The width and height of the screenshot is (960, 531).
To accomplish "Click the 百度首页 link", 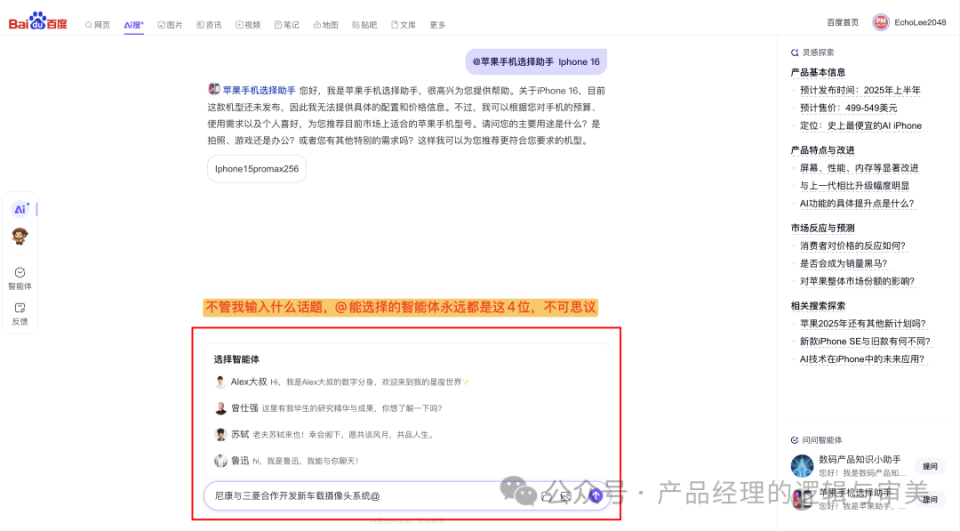I will (x=842, y=23).
